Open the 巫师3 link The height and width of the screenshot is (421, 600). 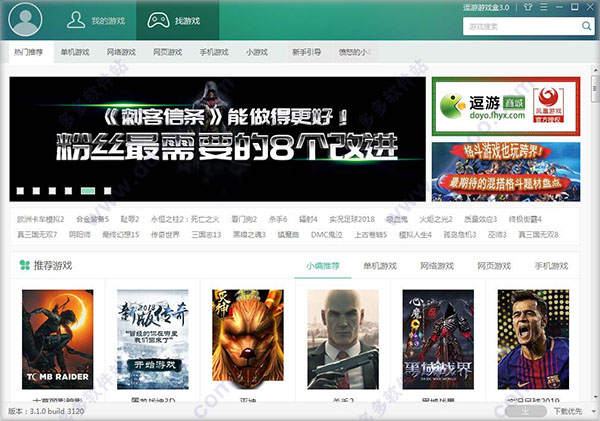point(497,234)
